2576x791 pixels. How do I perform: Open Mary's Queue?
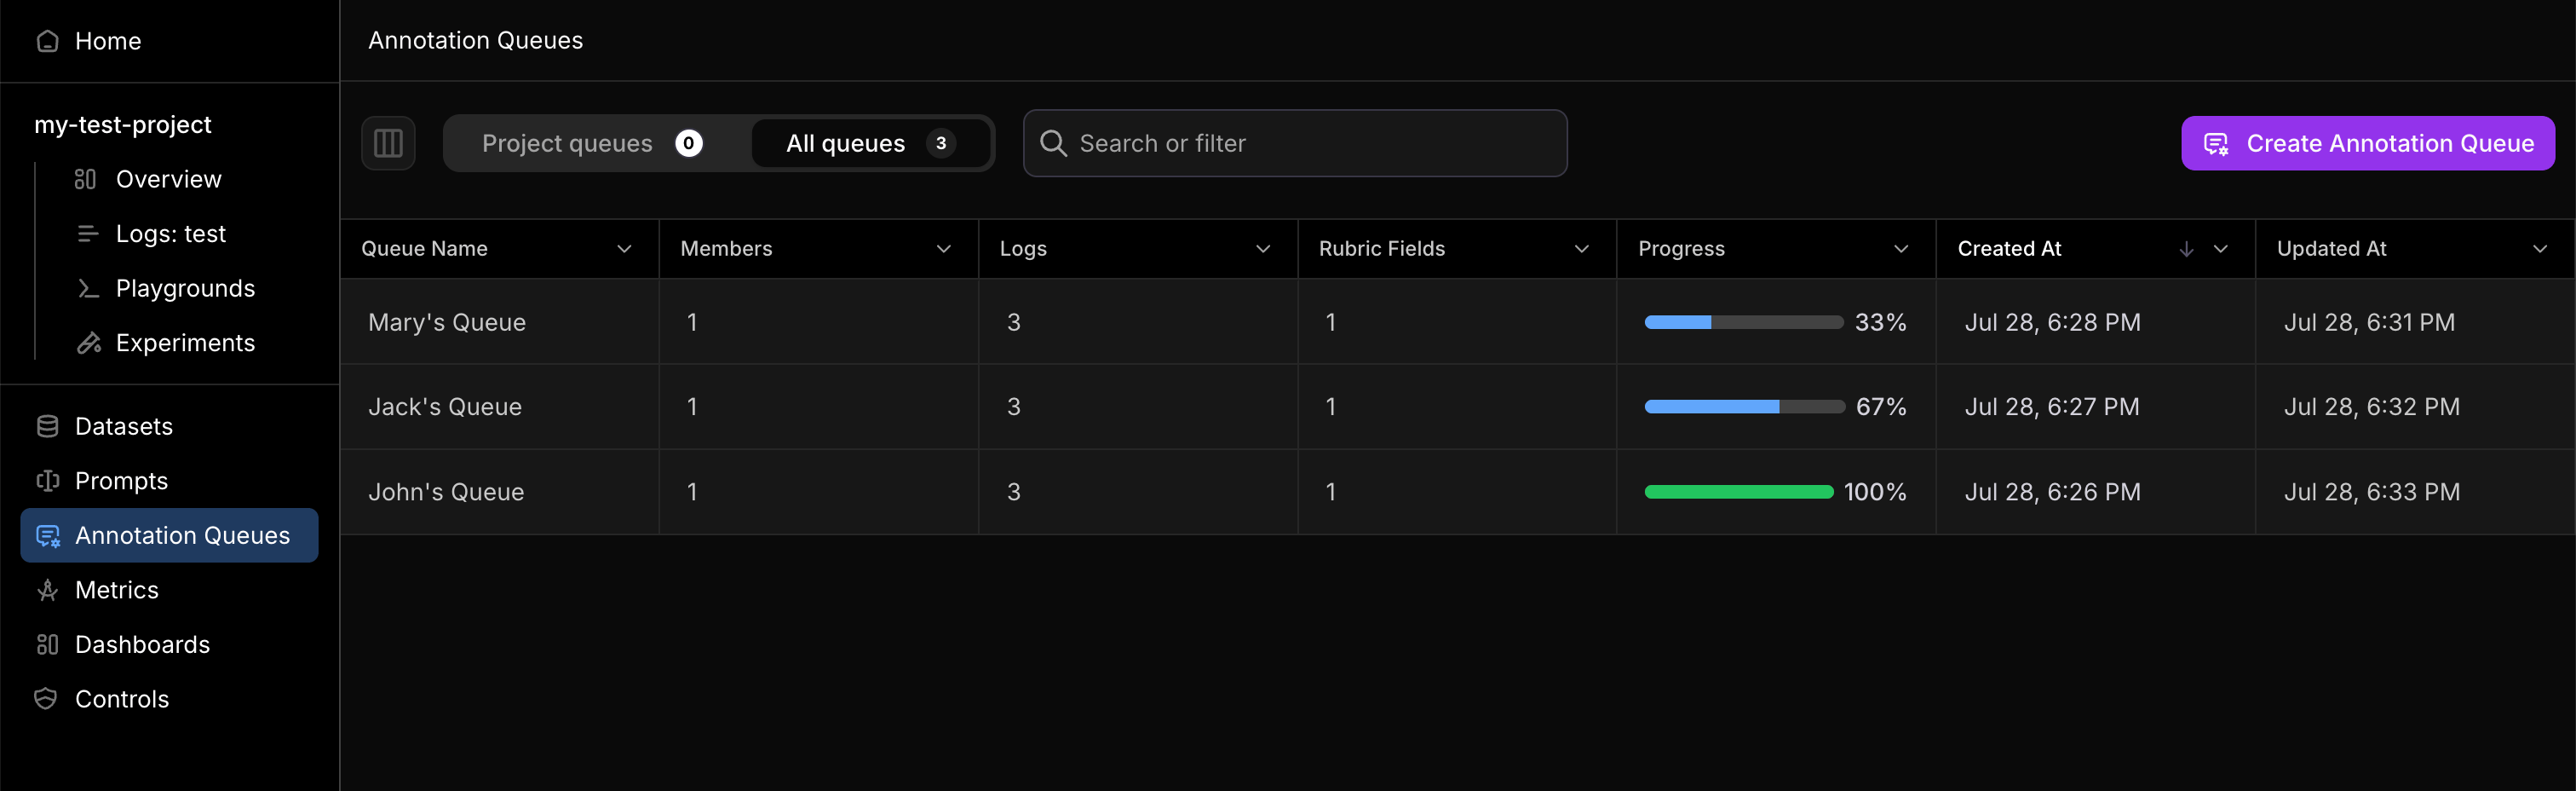click(x=447, y=322)
